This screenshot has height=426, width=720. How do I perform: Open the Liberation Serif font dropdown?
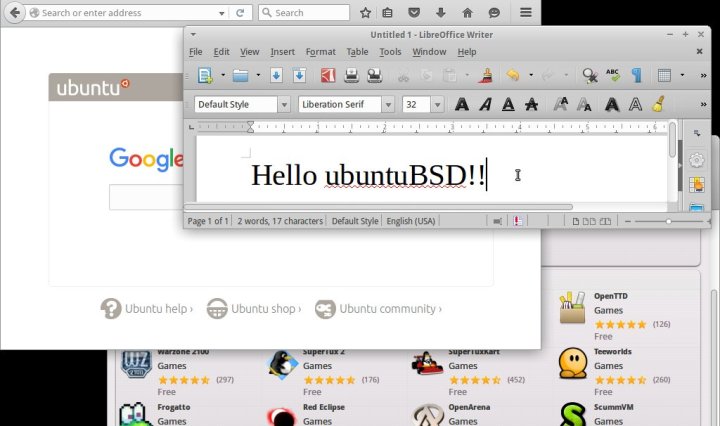(388, 104)
